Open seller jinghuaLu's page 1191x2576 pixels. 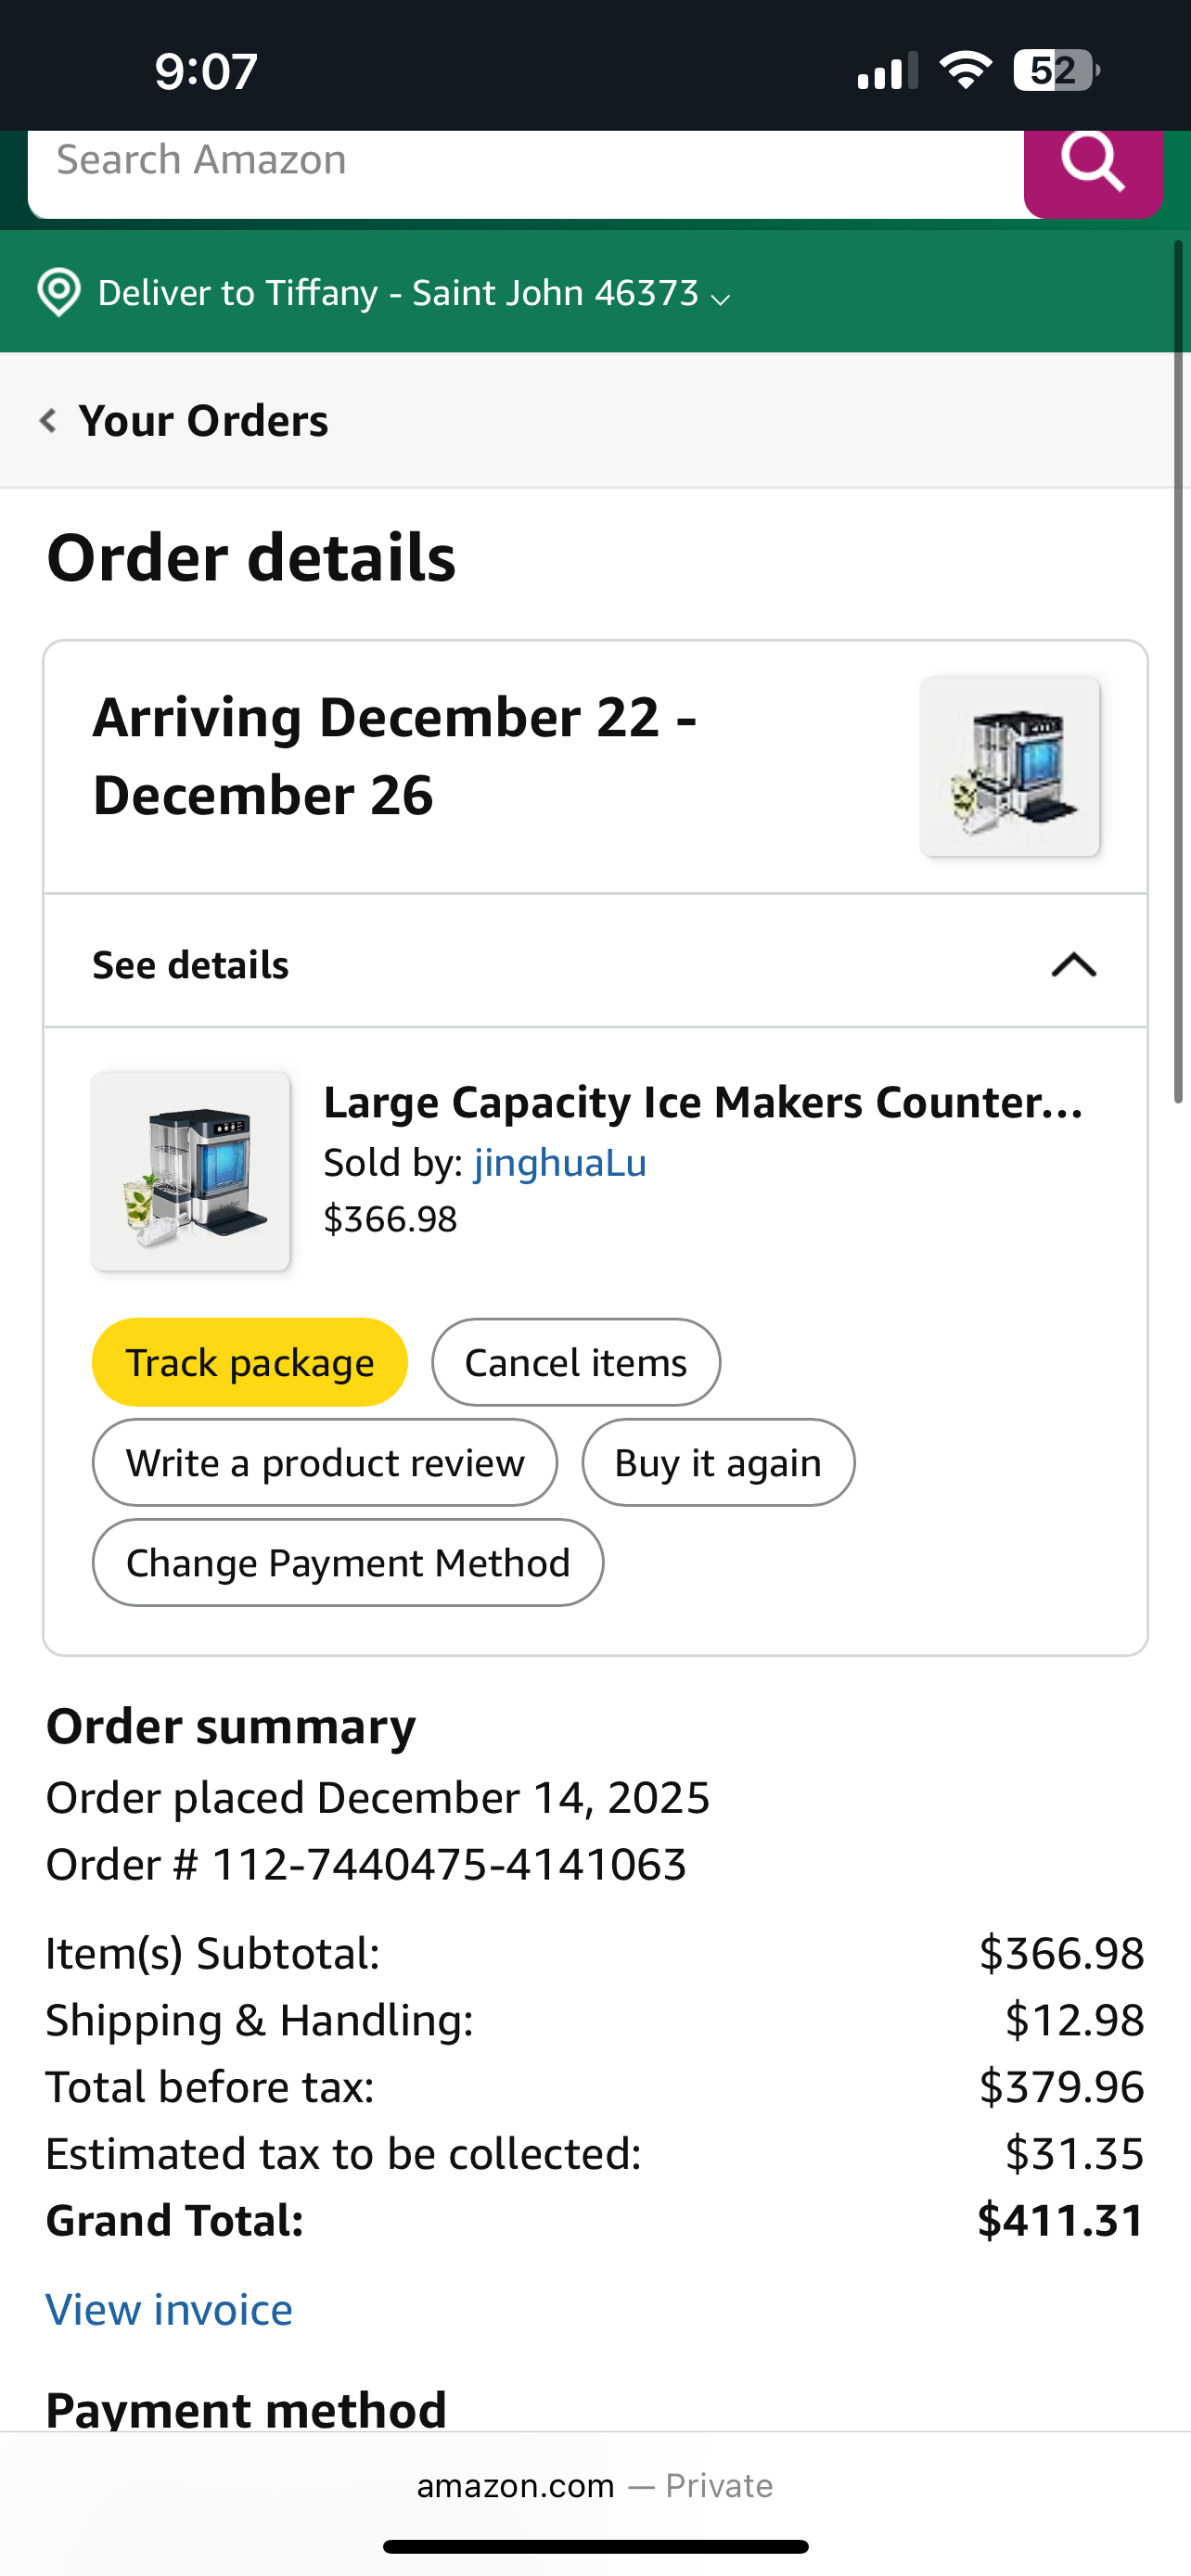tap(560, 1163)
